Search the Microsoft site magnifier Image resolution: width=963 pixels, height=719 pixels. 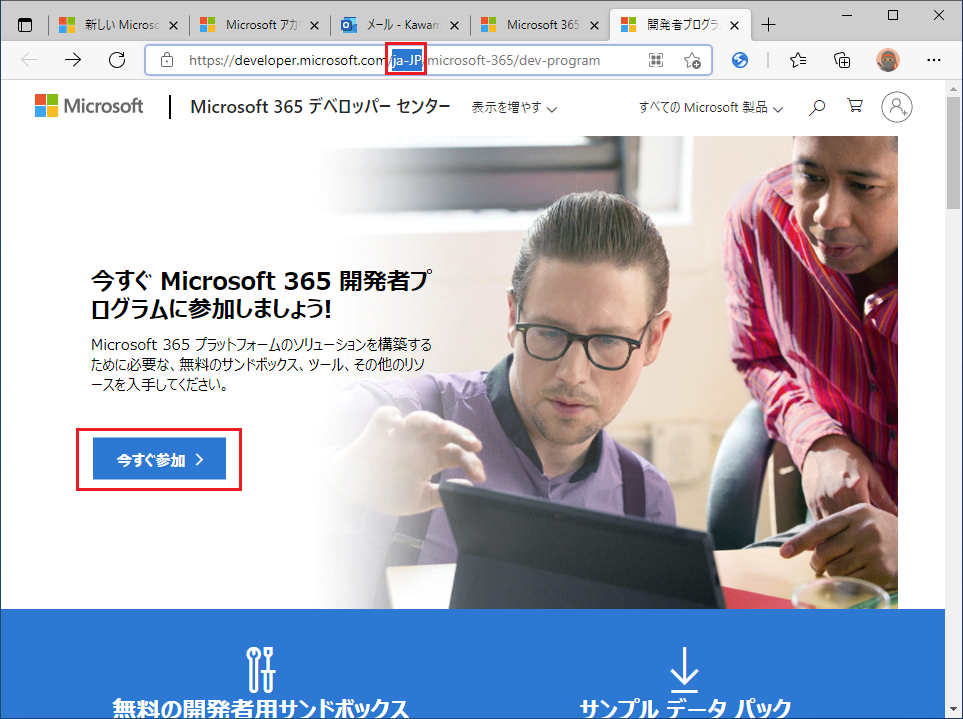pyautogui.click(x=816, y=107)
